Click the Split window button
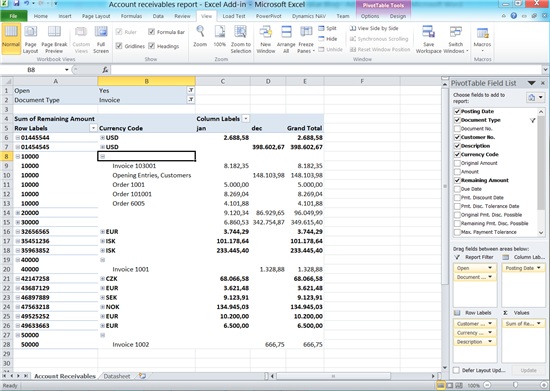Image resolution: width=550 pixels, height=391 pixels. click(328, 28)
